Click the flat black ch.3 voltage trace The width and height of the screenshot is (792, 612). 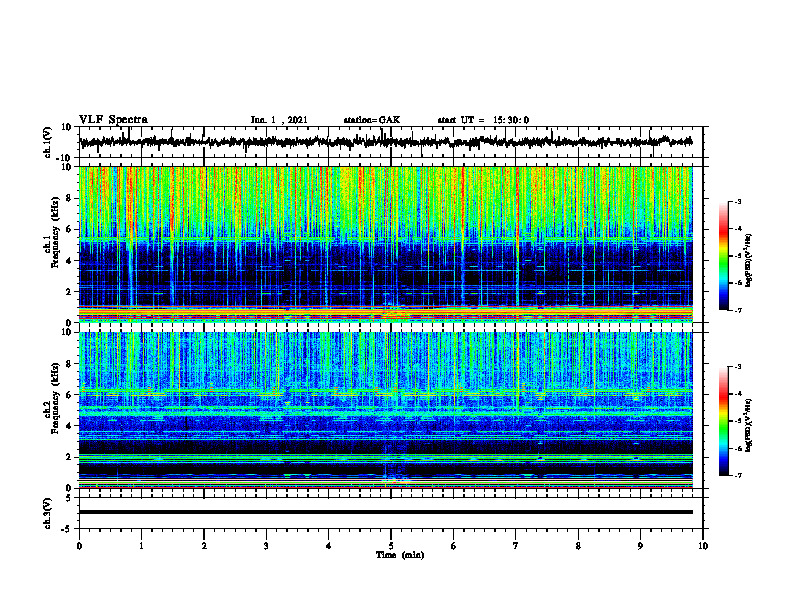(385, 512)
